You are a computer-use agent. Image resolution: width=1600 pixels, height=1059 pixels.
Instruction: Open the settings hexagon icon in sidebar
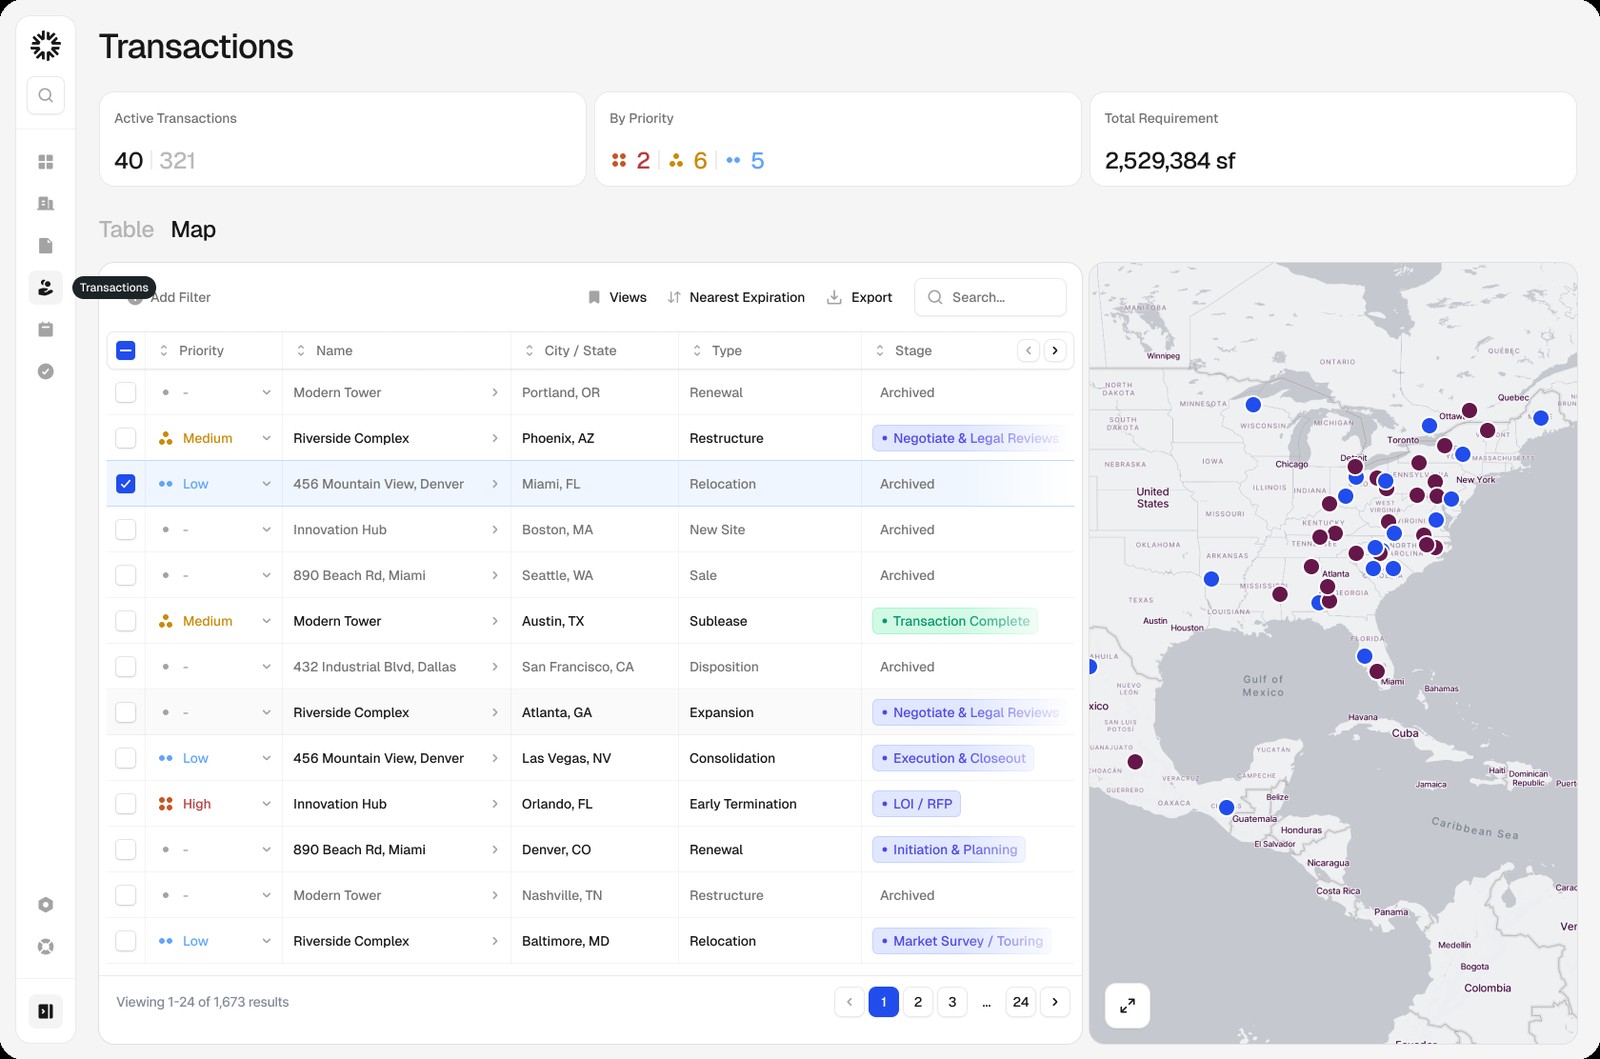point(45,904)
